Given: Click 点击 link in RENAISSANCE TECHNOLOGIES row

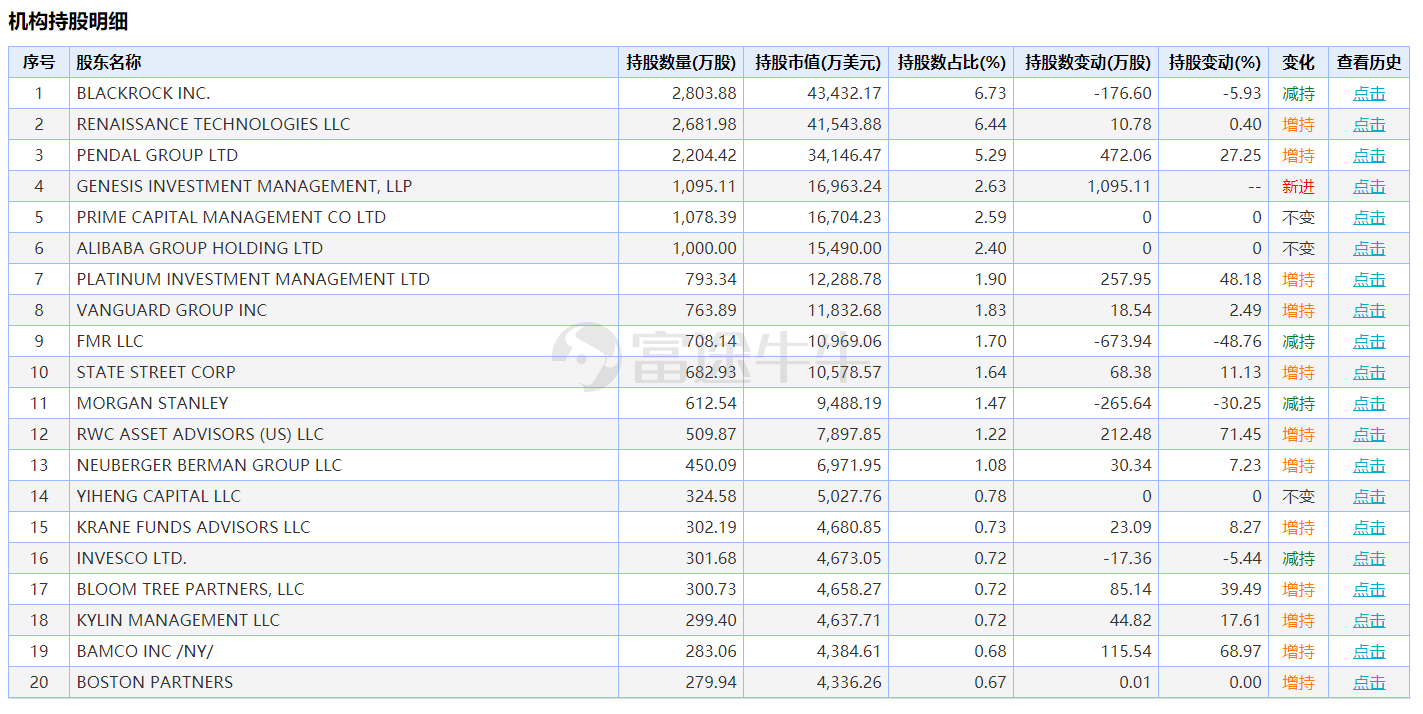Looking at the screenshot, I should (1369, 125).
